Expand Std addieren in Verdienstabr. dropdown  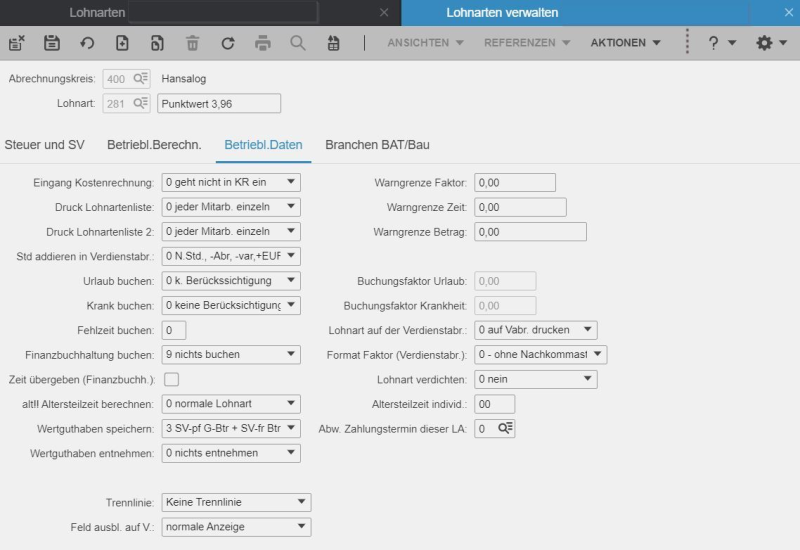231,256
